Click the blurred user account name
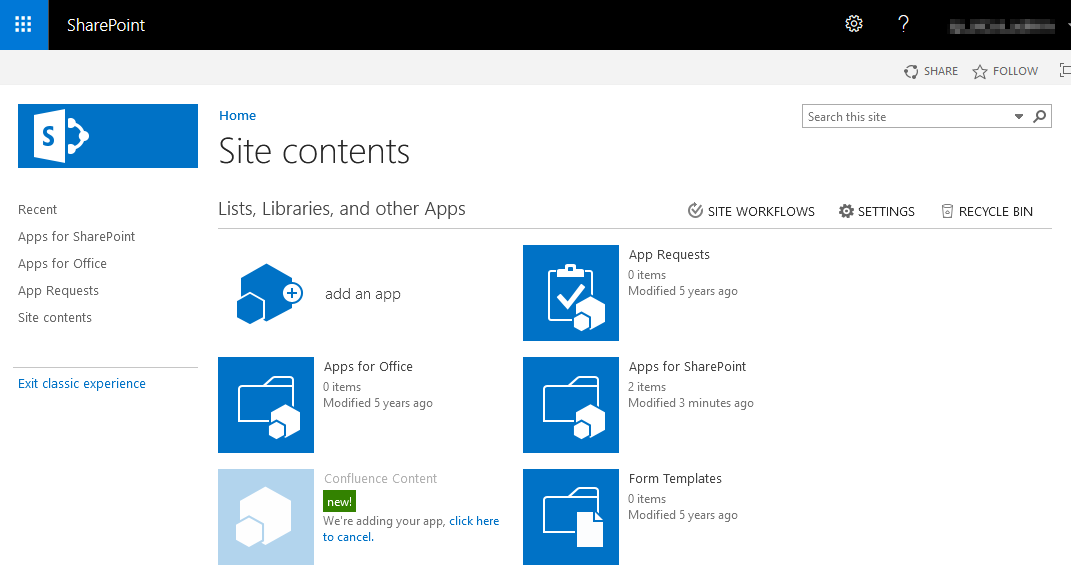The image size is (1071, 575). 1002,26
